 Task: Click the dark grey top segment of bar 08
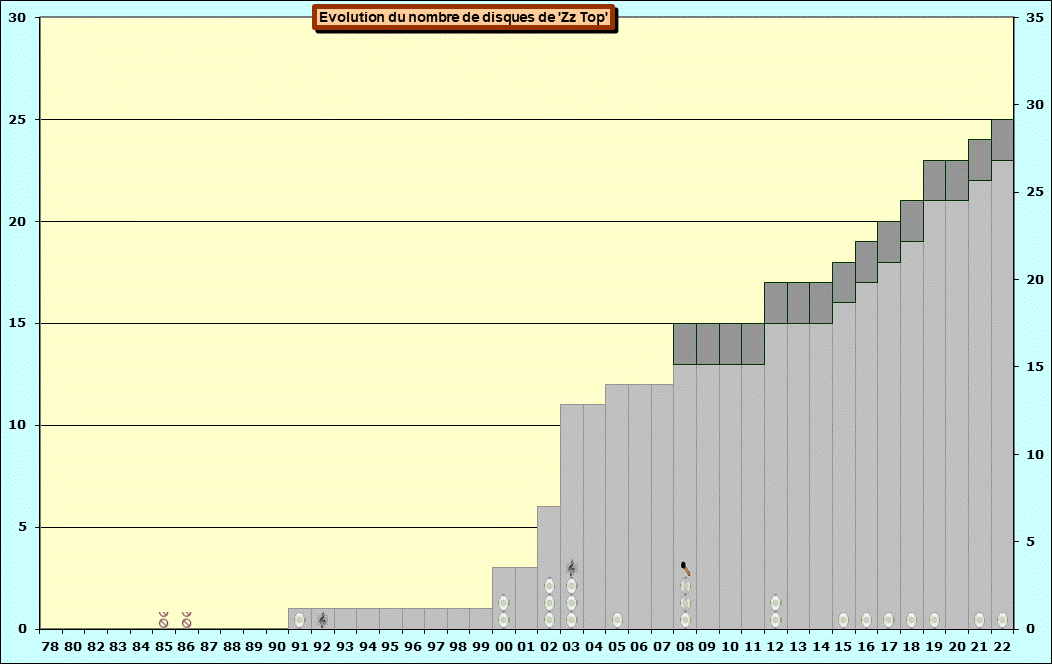point(685,344)
